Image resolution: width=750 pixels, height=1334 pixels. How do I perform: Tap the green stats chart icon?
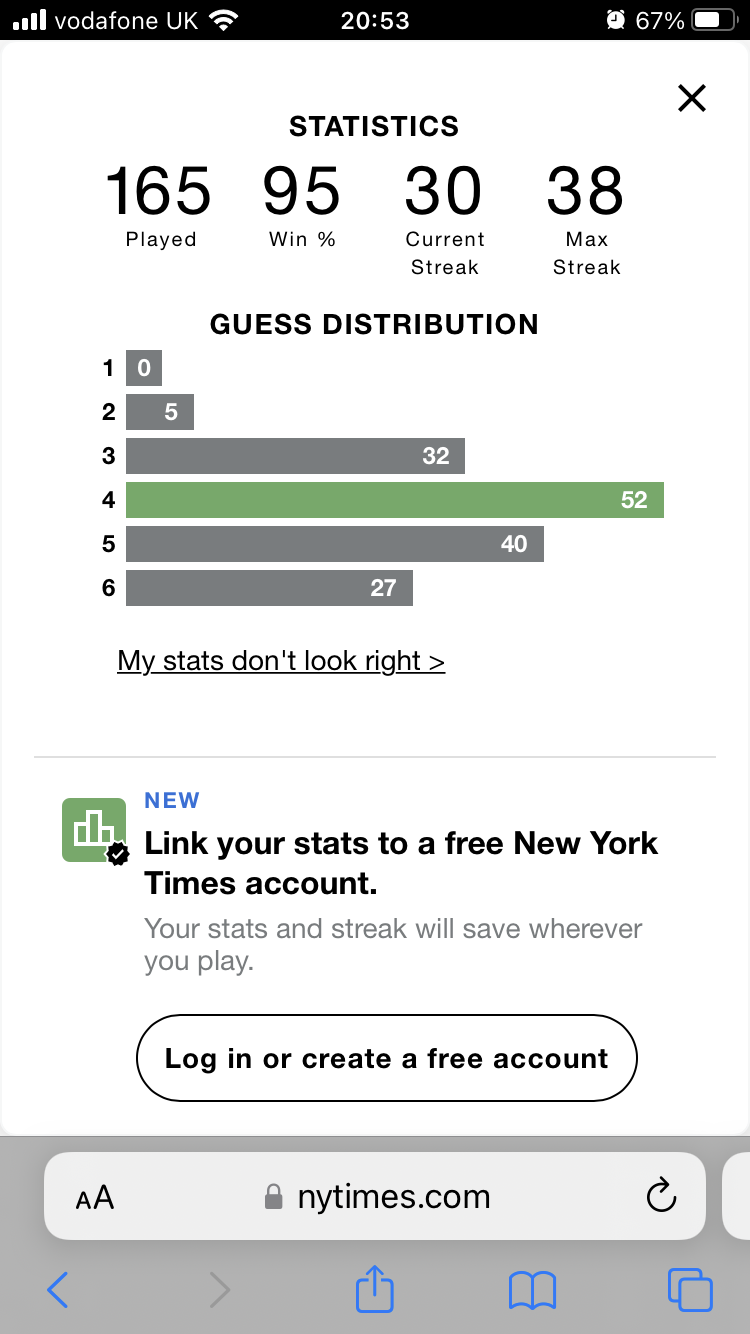pyautogui.click(x=96, y=830)
